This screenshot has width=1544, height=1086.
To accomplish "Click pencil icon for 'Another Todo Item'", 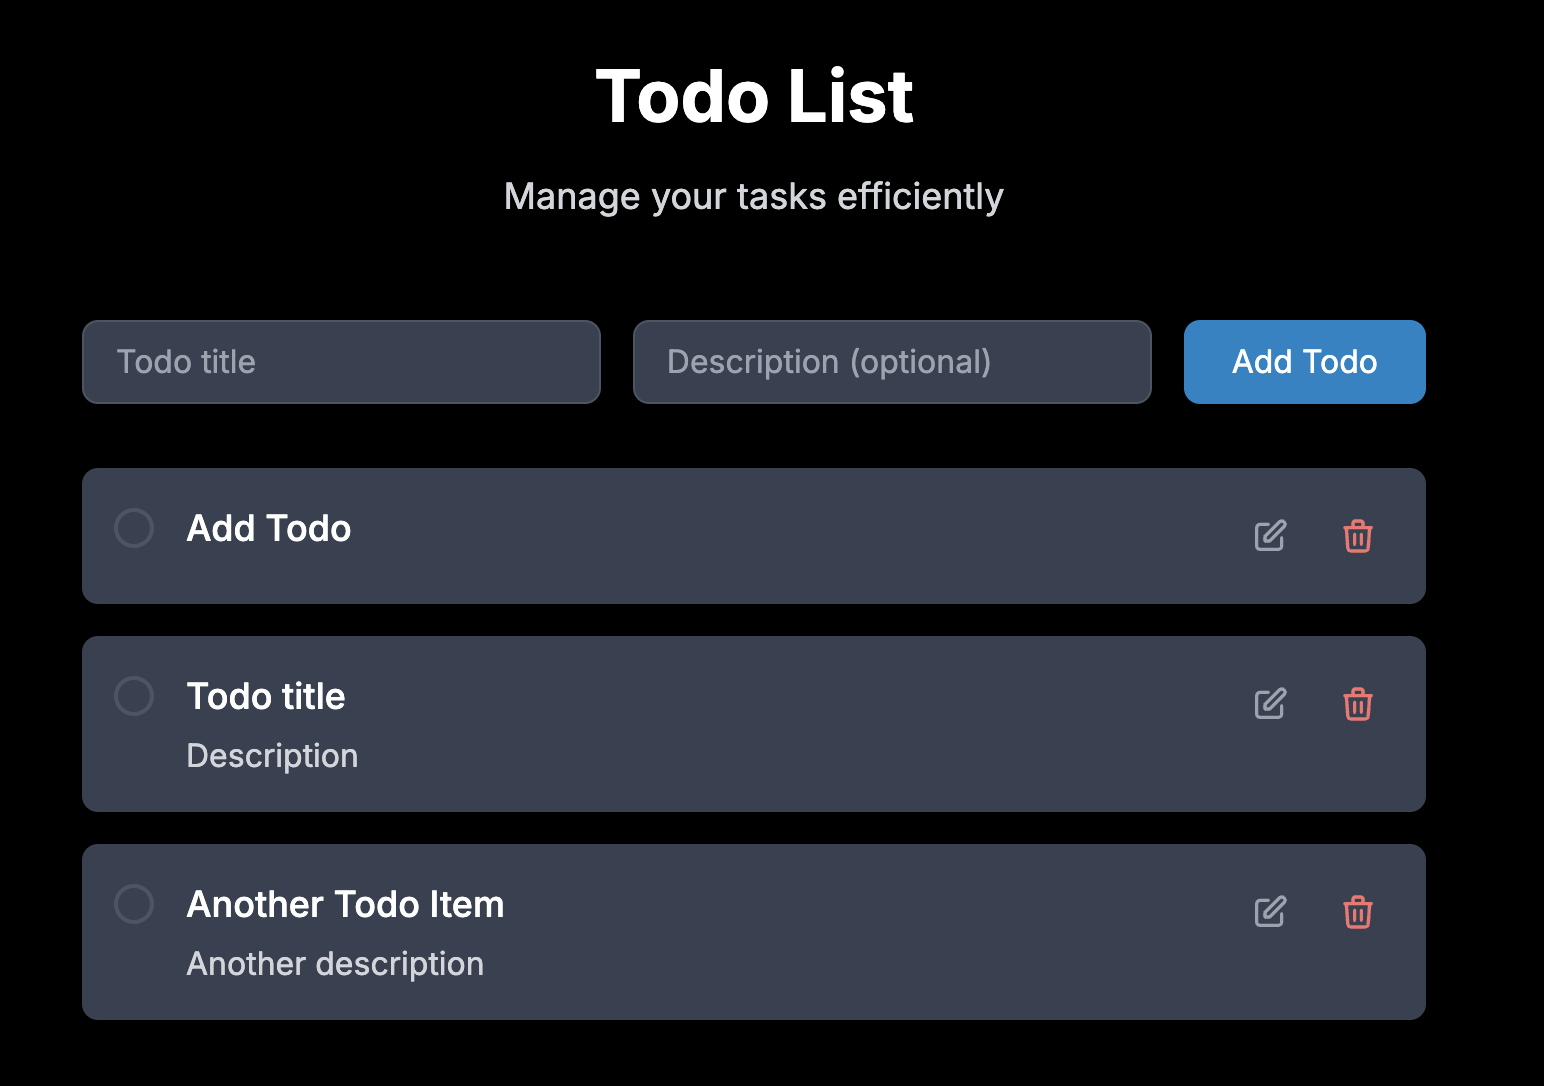I will tap(1270, 912).
